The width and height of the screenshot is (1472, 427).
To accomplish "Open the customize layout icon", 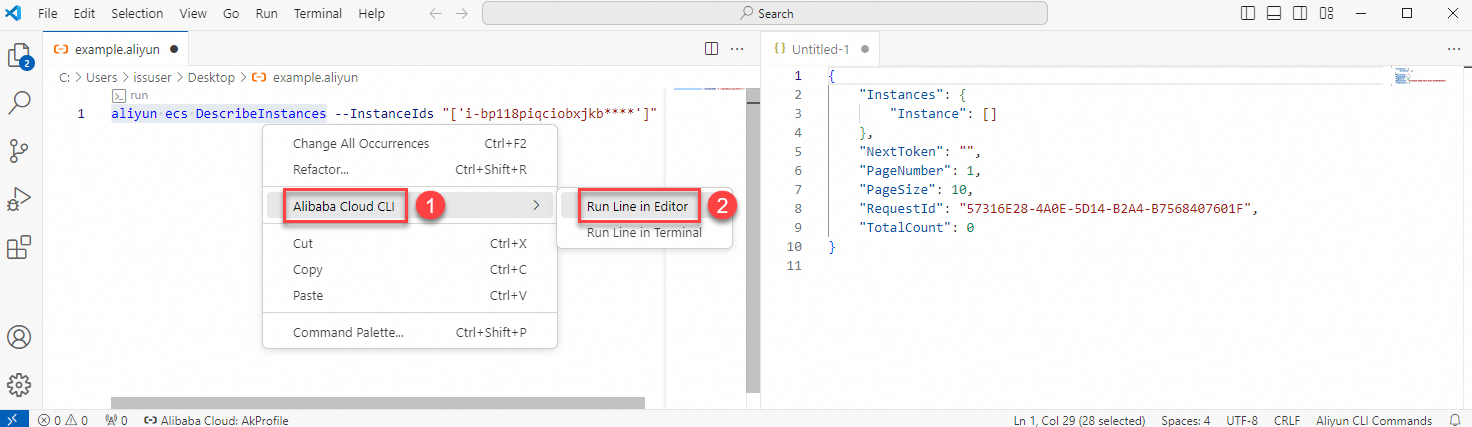I will (1327, 14).
